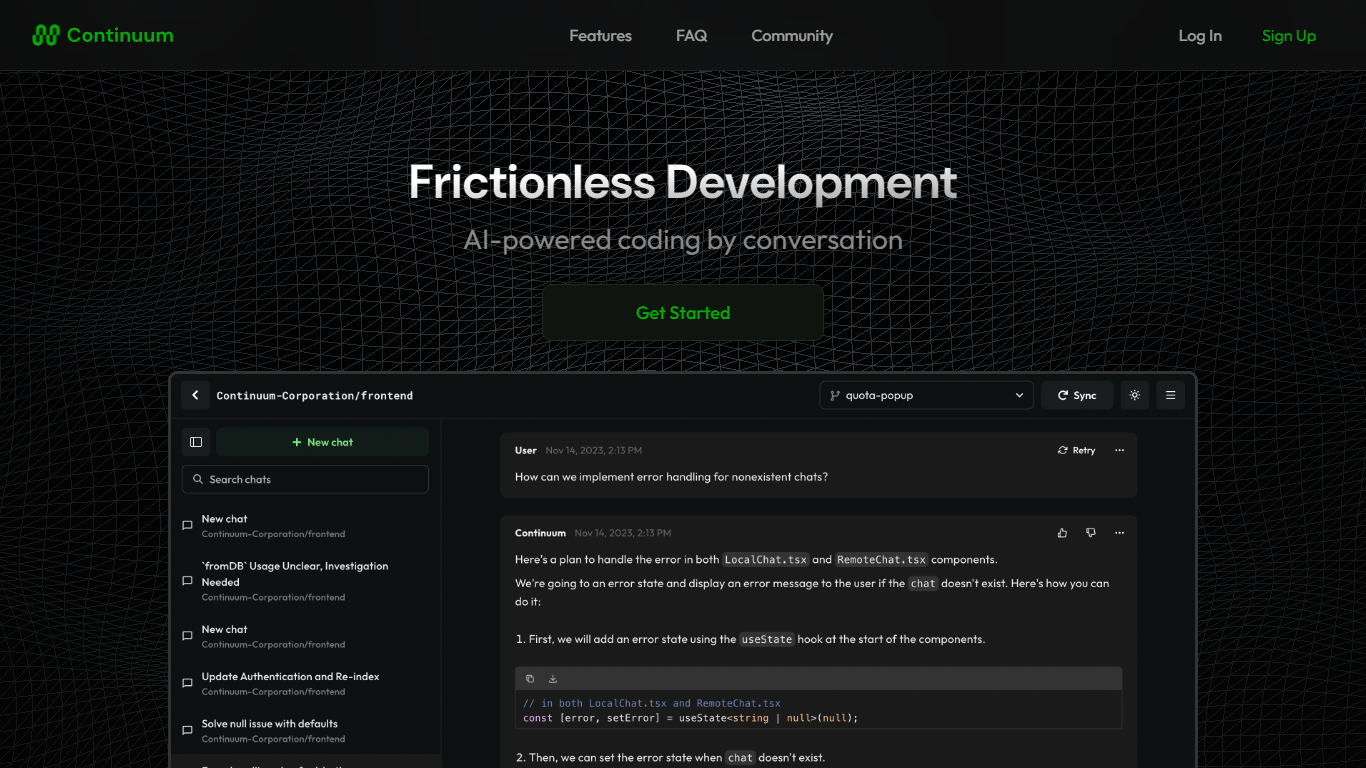Click the Frictionless Development headline
This screenshot has height=768, width=1366.
683,183
